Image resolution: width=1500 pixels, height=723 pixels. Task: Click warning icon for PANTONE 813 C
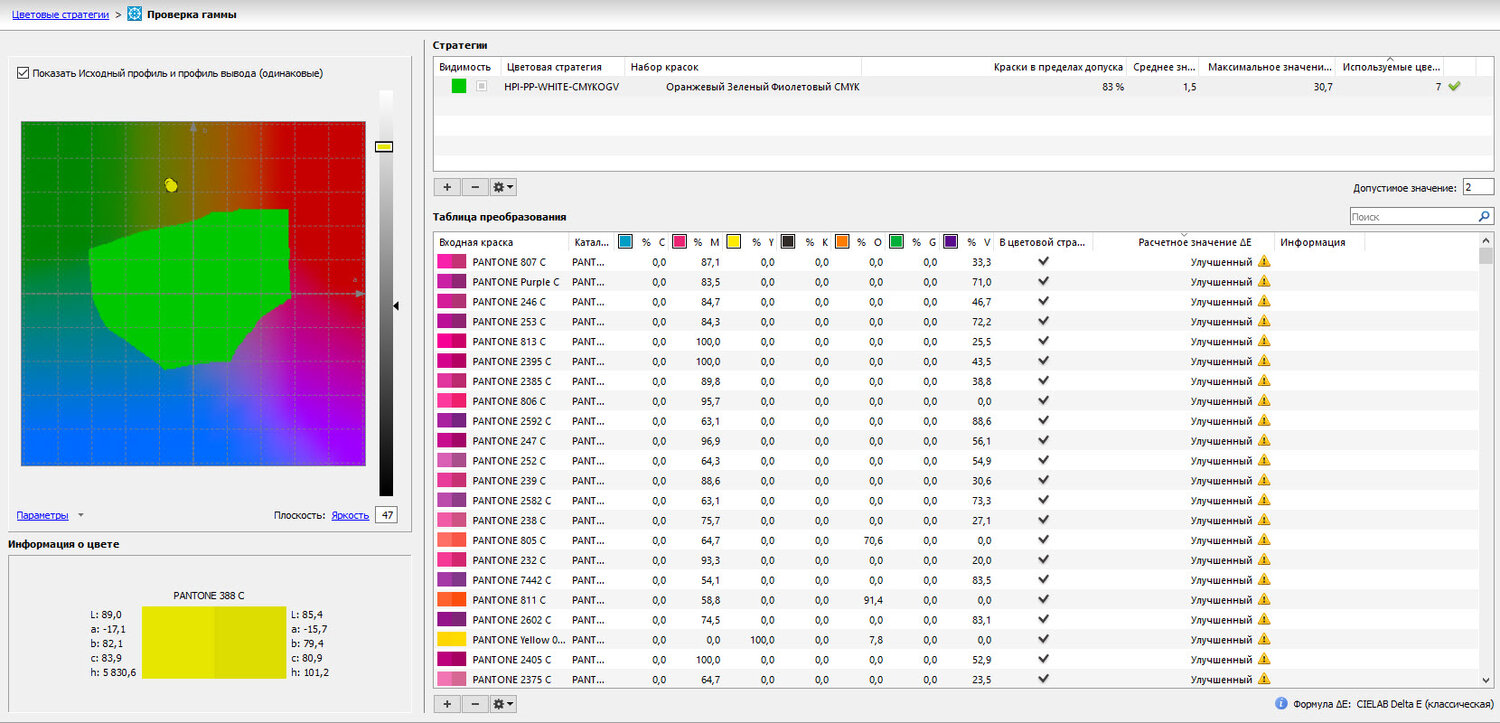coord(1264,341)
